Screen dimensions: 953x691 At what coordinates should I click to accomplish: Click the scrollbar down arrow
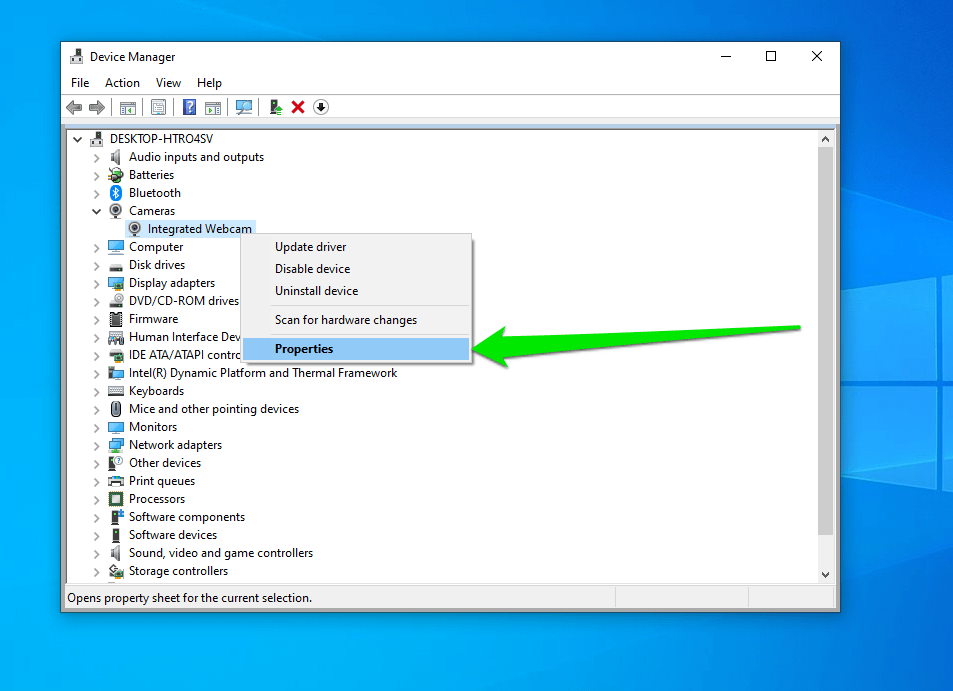pos(825,574)
